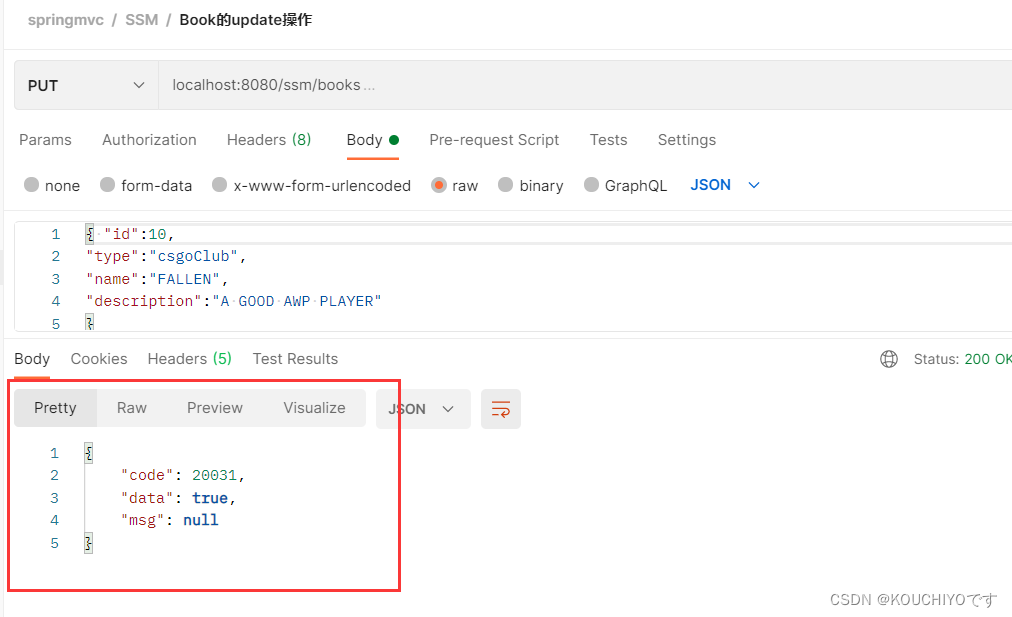This screenshot has width=1012, height=617.
Task: Click the springmvc breadcrumb link
Action: (66, 20)
